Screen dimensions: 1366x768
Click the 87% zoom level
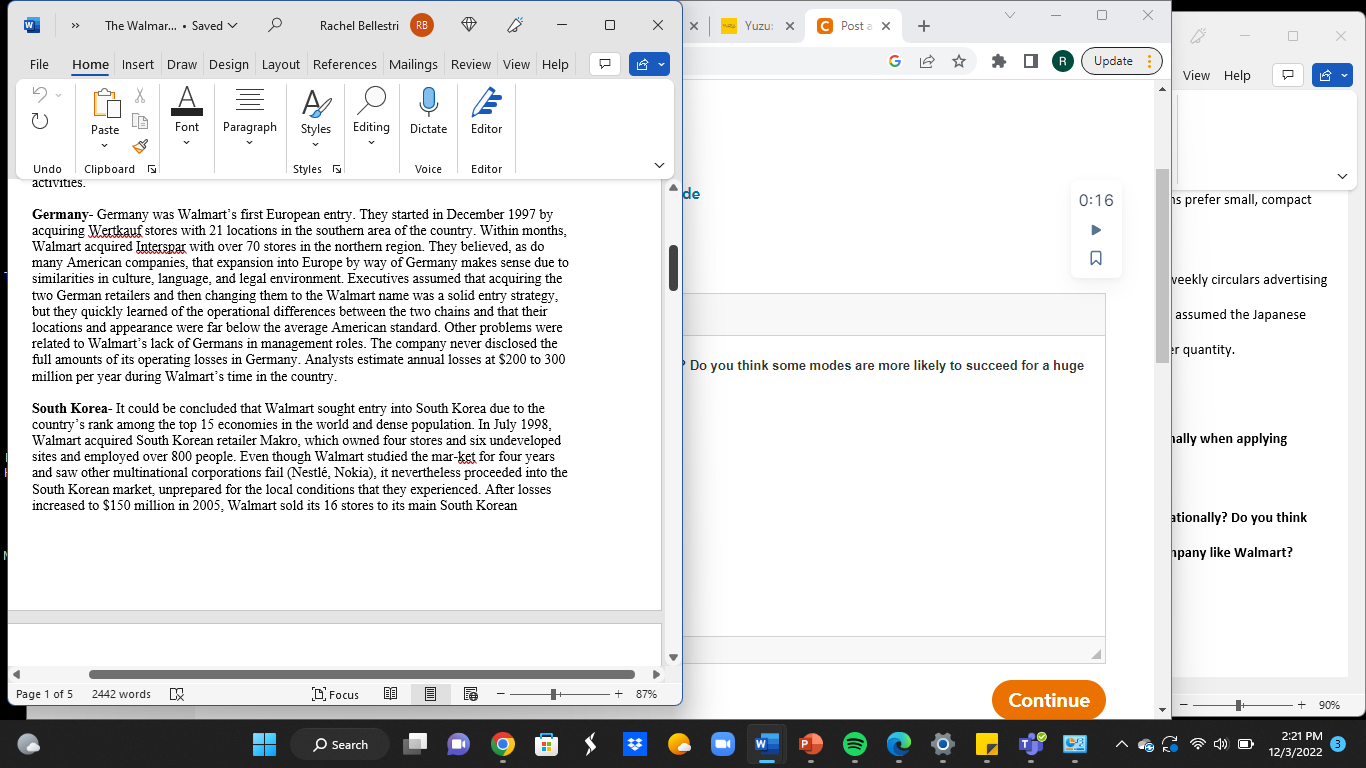pyautogui.click(x=646, y=694)
